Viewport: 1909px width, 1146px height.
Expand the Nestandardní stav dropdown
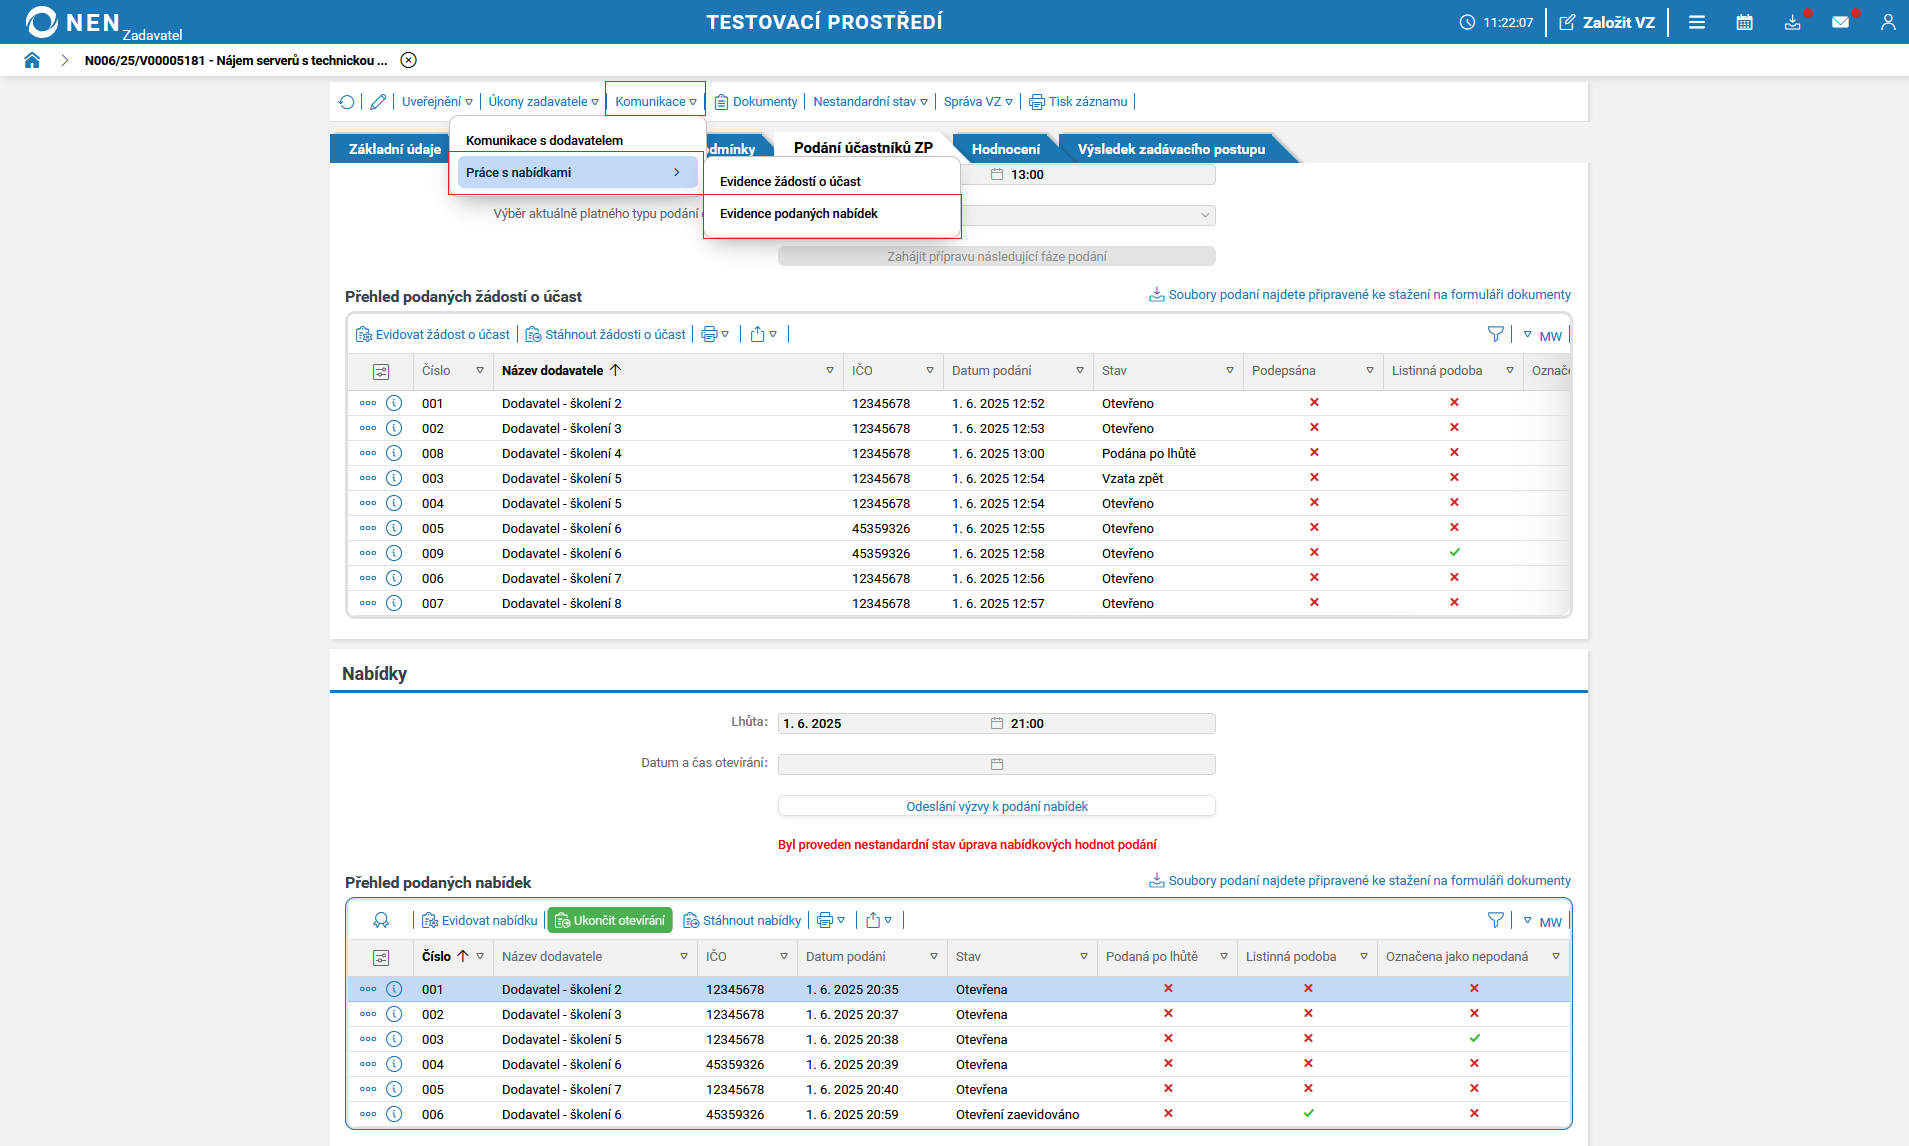tap(870, 102)
